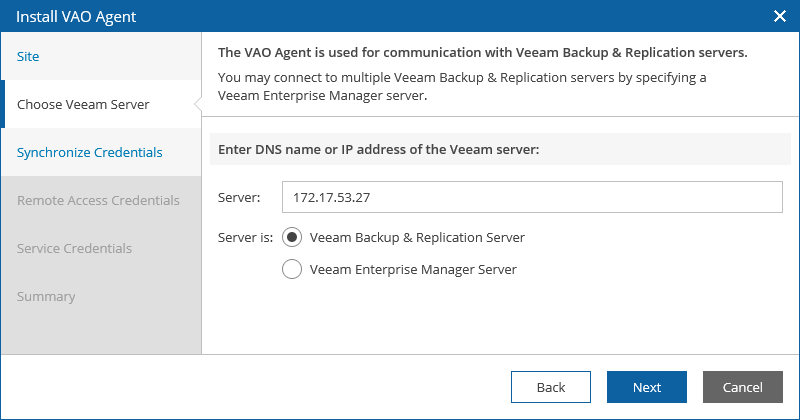Image resolution: width=800 pixels, height=420 pixels.
Task: Click the Install VAO Agent title text
Action: 76,17
